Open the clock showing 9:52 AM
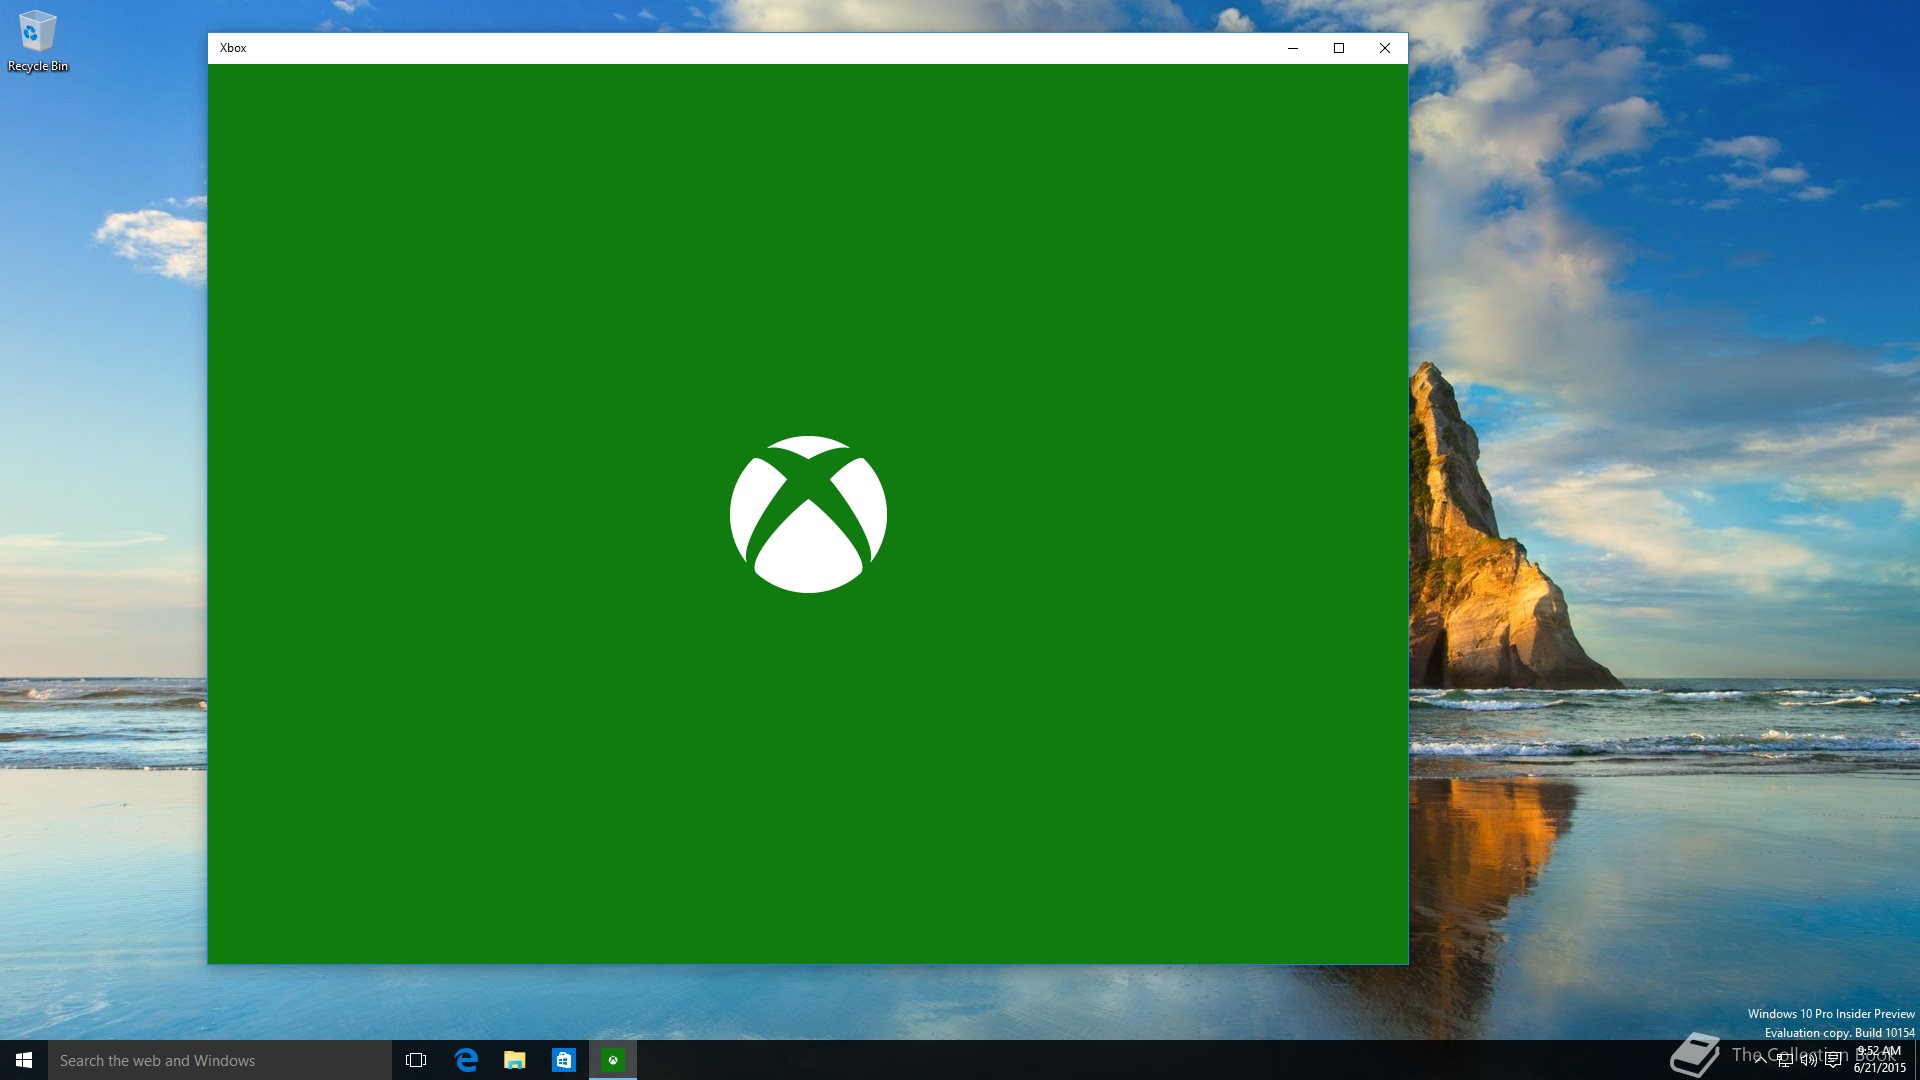This screenshot has width=1920, height=1080. pyautogui.click(x=1880, y=1060)
